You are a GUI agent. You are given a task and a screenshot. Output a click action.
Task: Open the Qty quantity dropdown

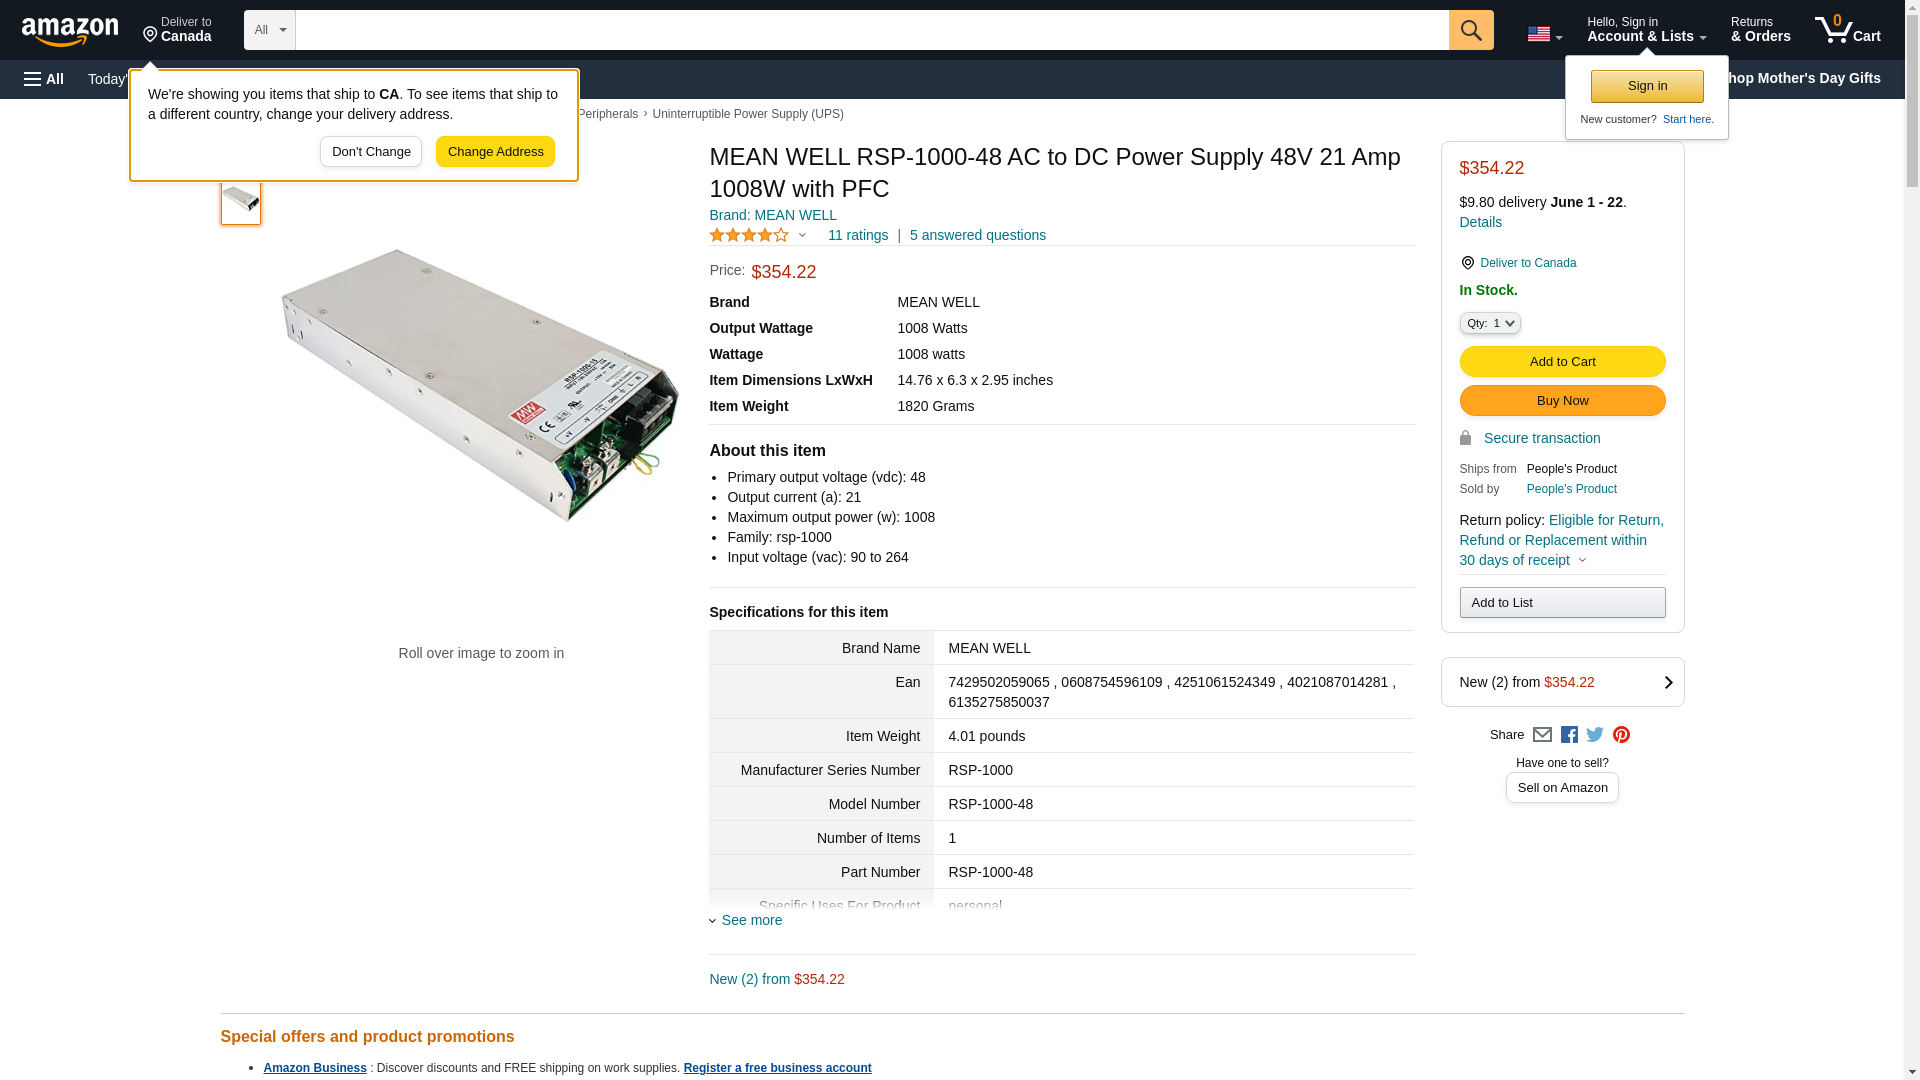(x=1489, y=323)
